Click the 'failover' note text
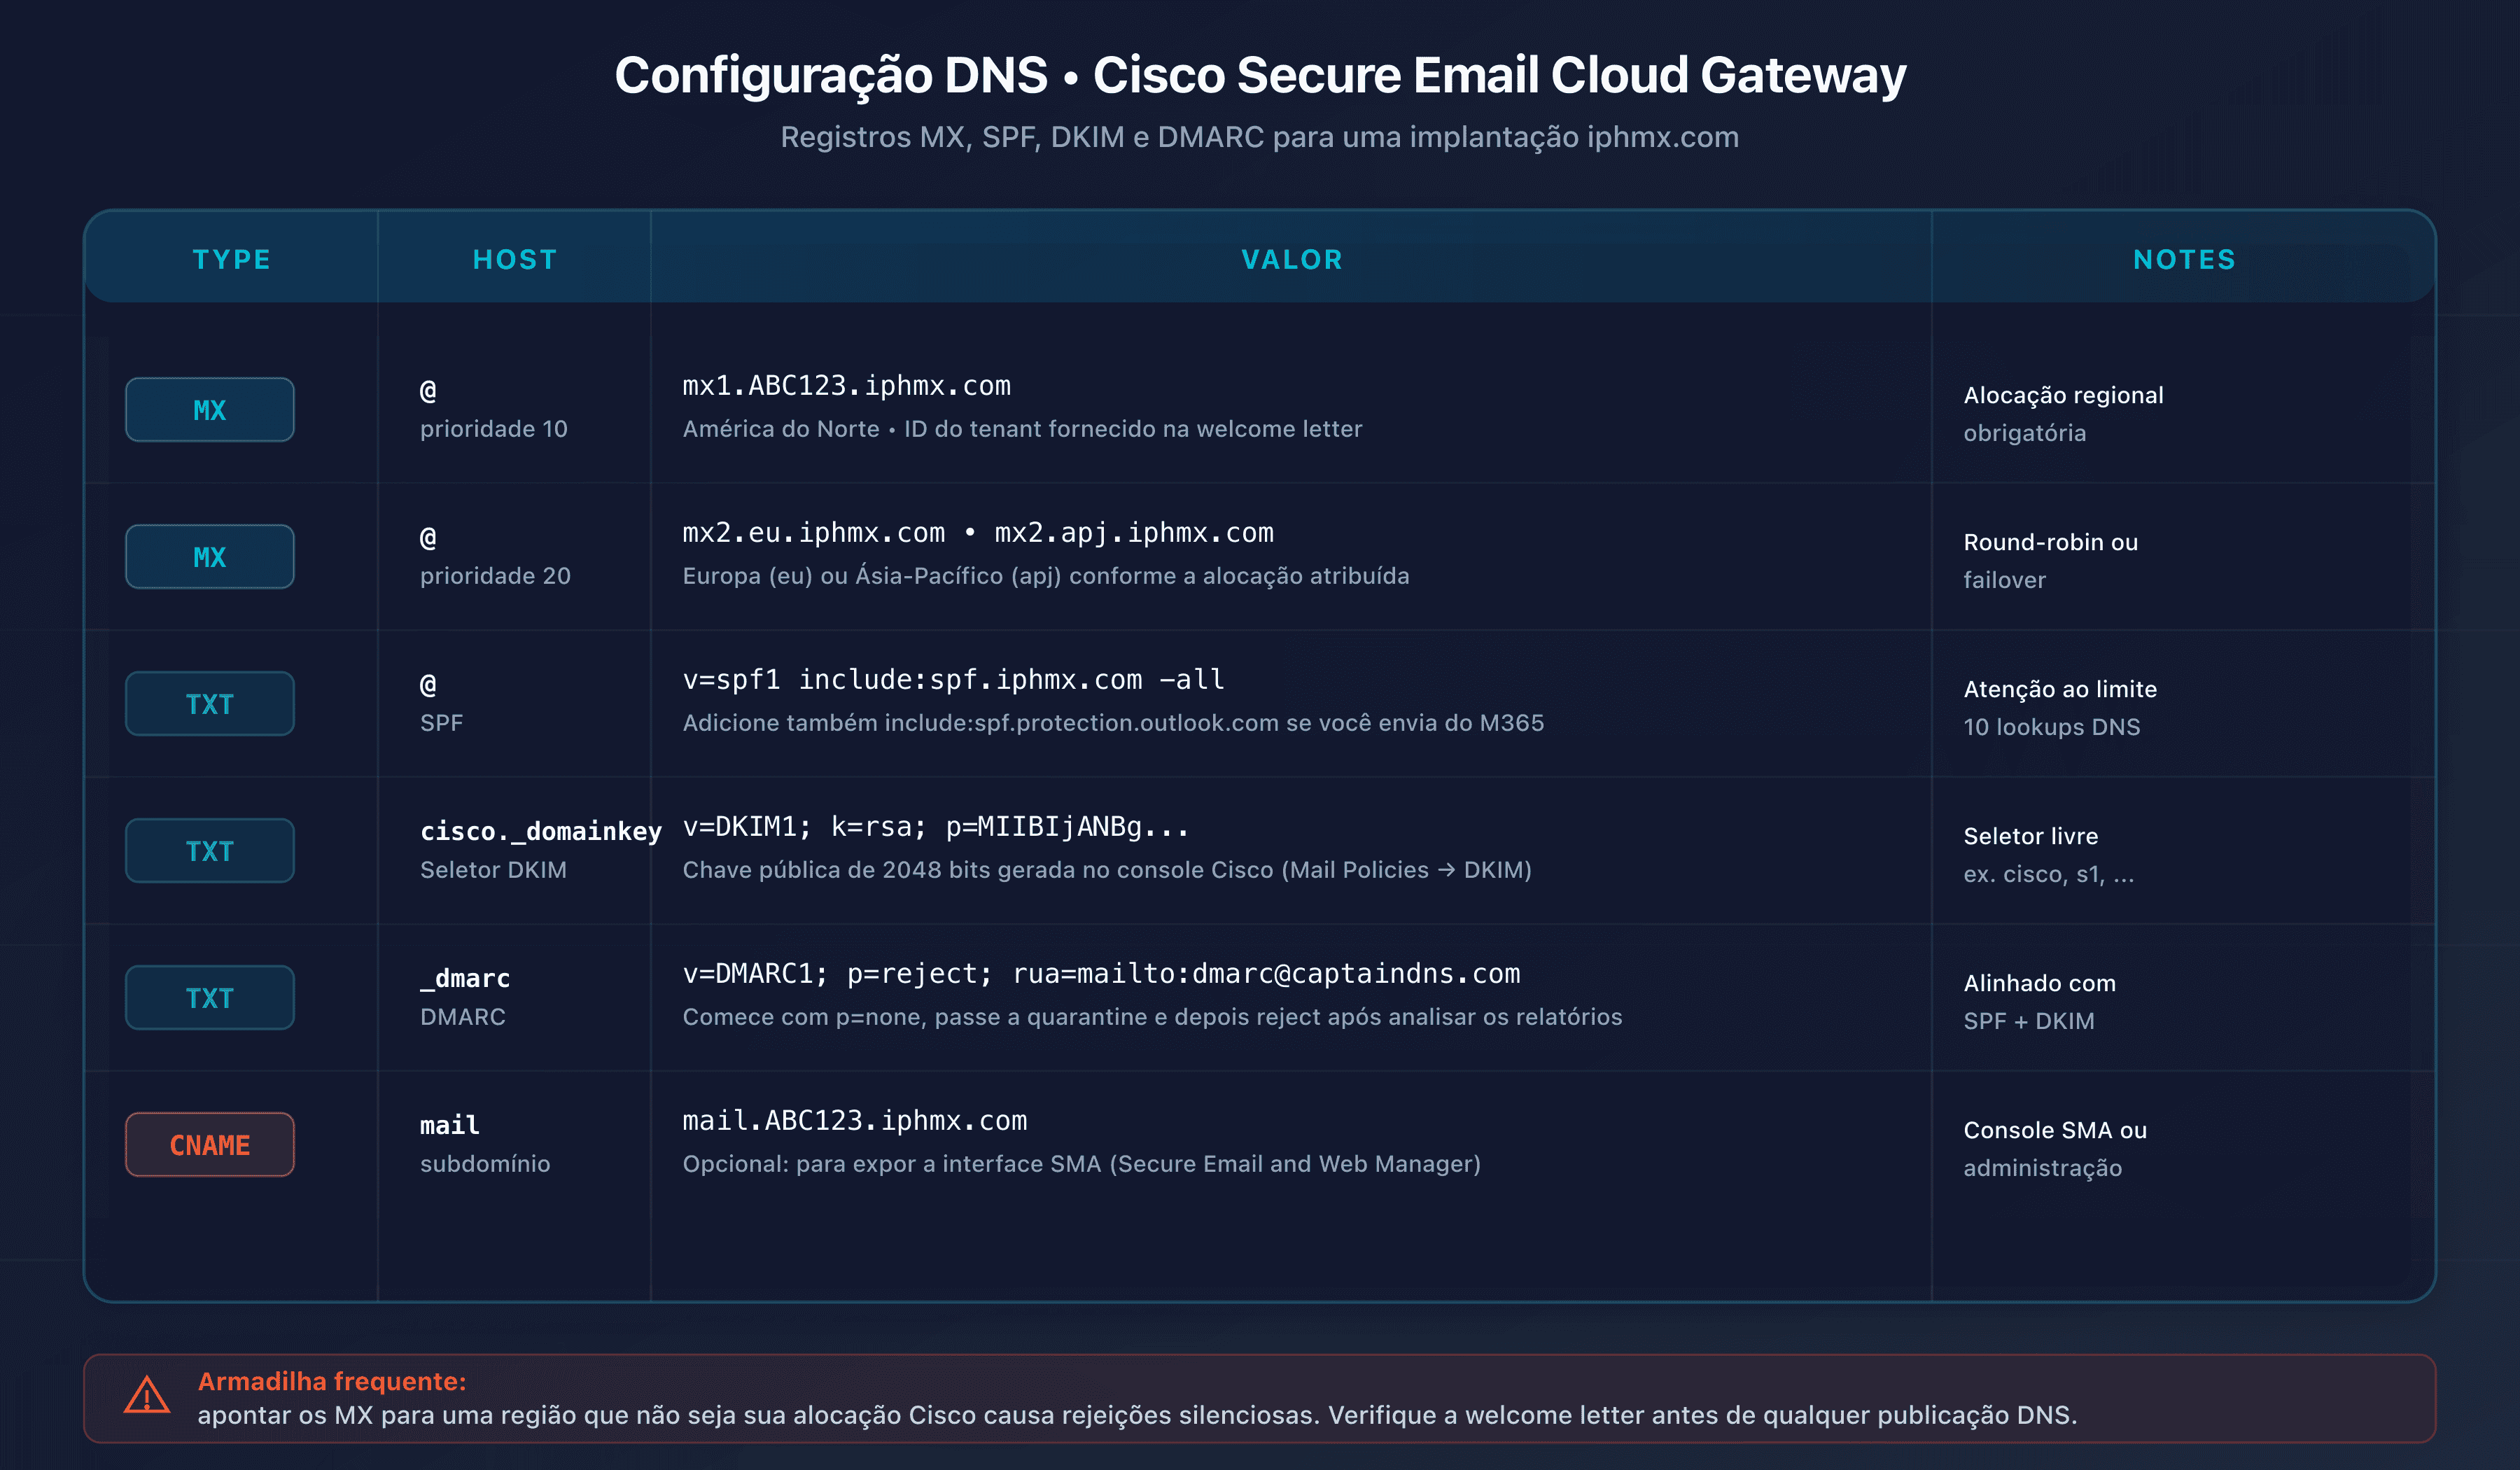Viewport: 2520px width, 1470px height. coord(2004,581)
